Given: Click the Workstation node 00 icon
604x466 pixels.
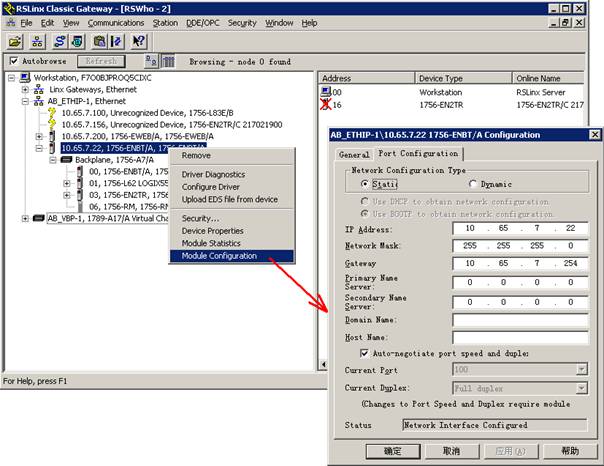Looking at the screenshot, I should tap(326, 92).
